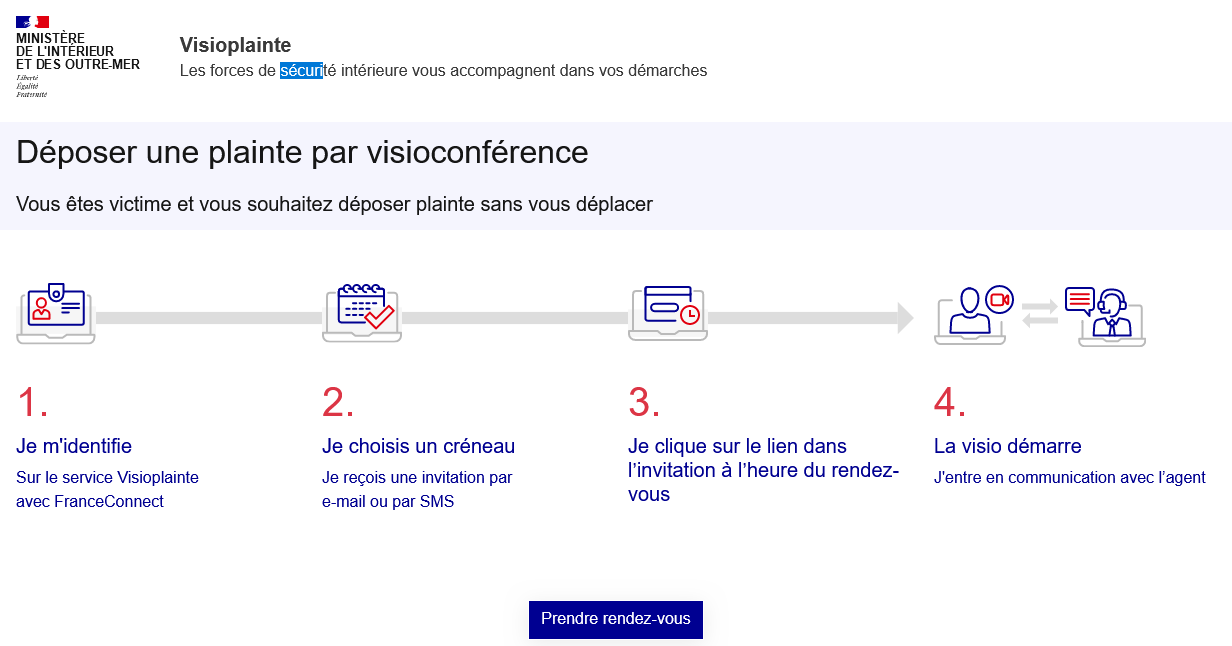Select the red step number 1
The width and height of the screenshot is (1232, 646).
[x=32, y=402]
